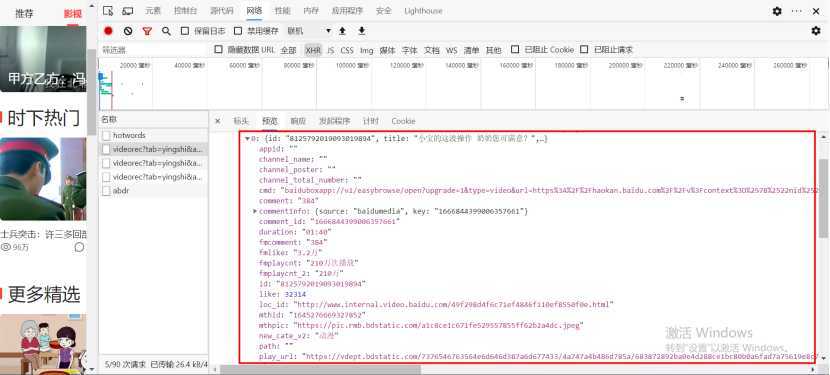830x375 pixels.
Task: Select the abdr request row
Action: pos(154,191)
